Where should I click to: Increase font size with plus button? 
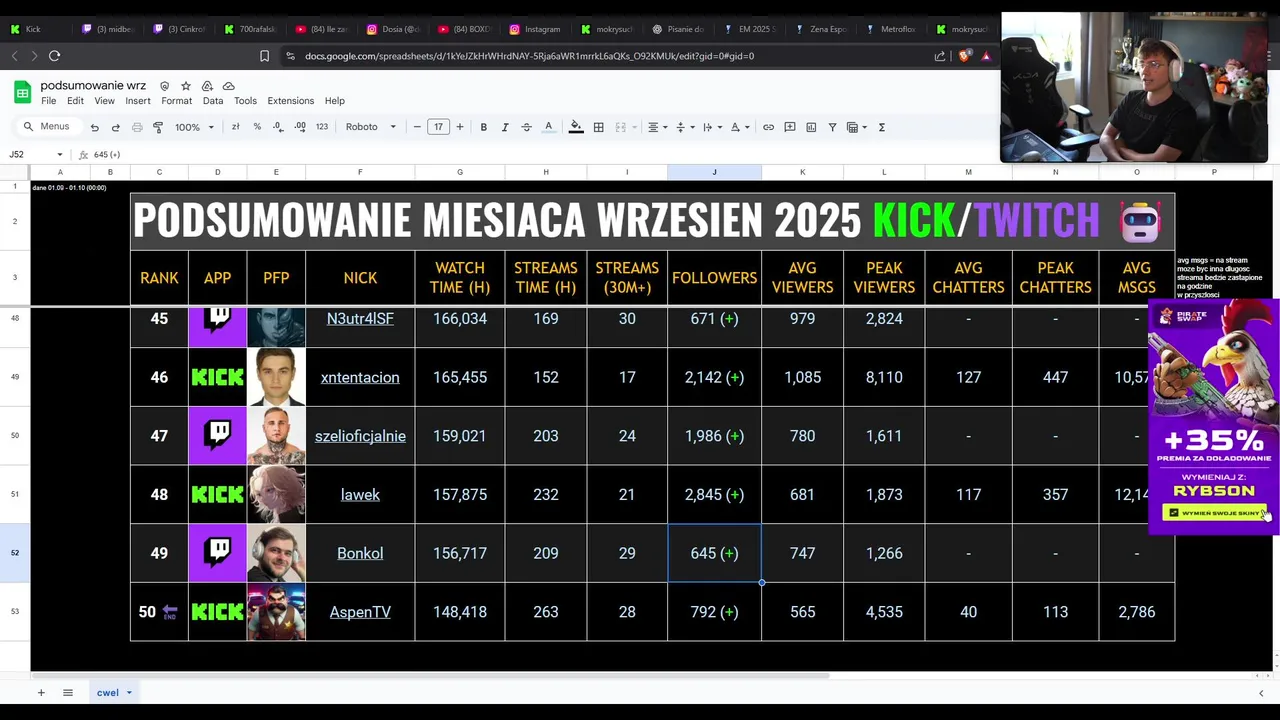click(x=460, y=127)
